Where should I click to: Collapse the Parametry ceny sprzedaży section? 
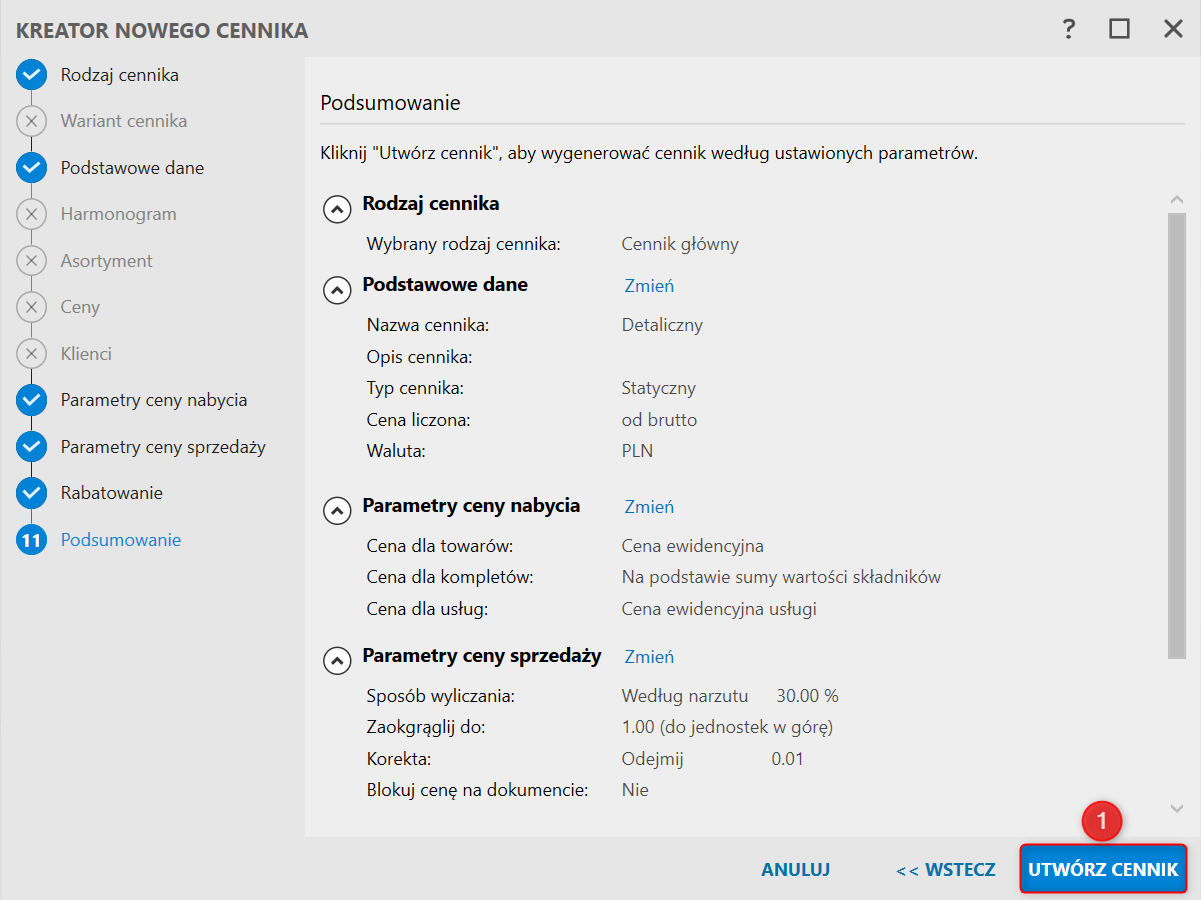click(x=337, y=660)
